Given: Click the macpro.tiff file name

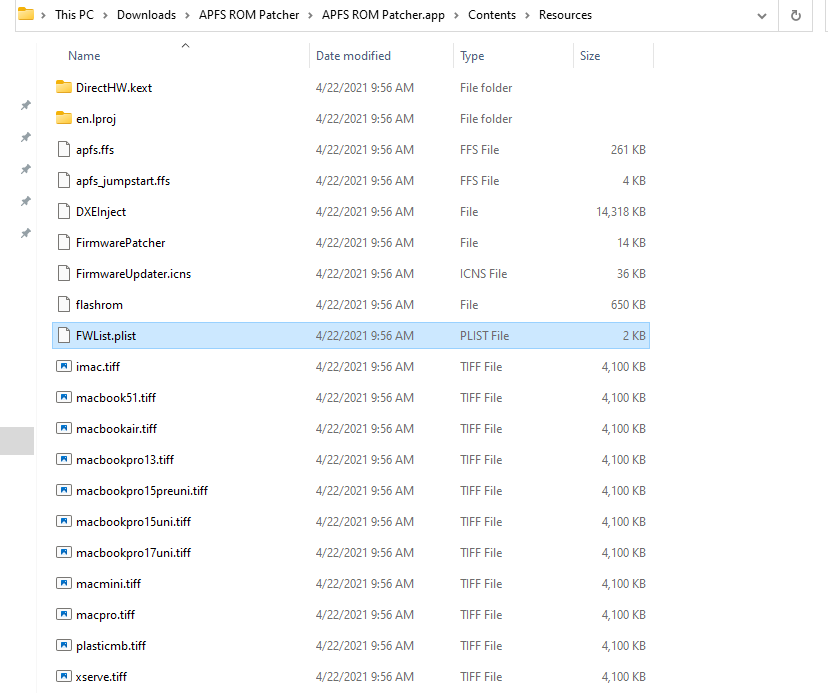Looking at the screenshot, I should [105, 615].
